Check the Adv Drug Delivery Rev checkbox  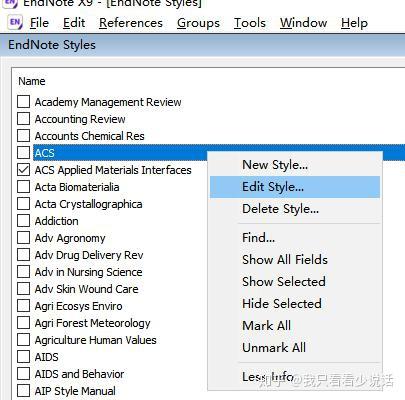tap(23, 255)
